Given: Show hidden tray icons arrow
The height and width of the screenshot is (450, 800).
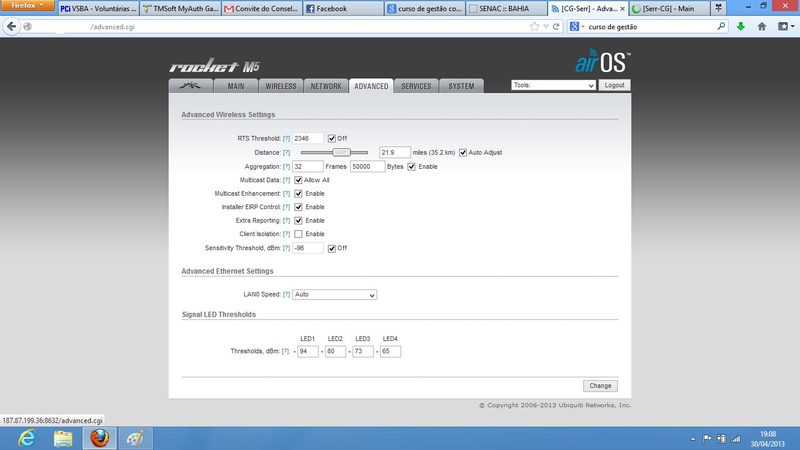Looking at the screenshot, I should (693, 439).
